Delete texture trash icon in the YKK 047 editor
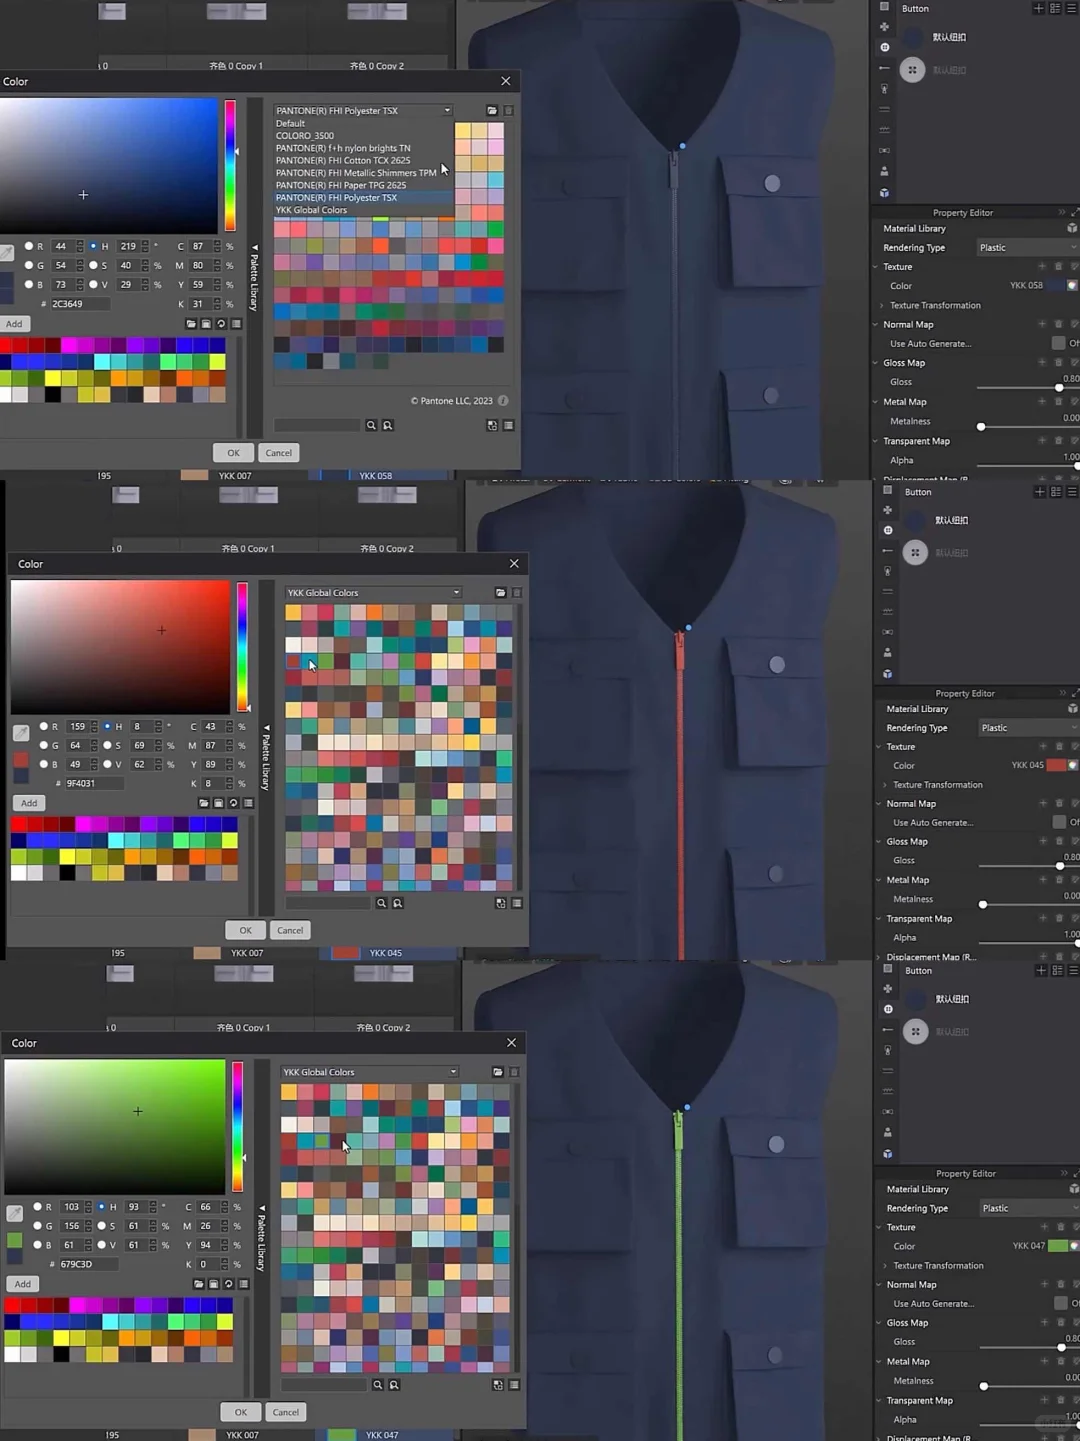The width and height of the screenshot is (1080, 1441). (x=1061, y=1227)
